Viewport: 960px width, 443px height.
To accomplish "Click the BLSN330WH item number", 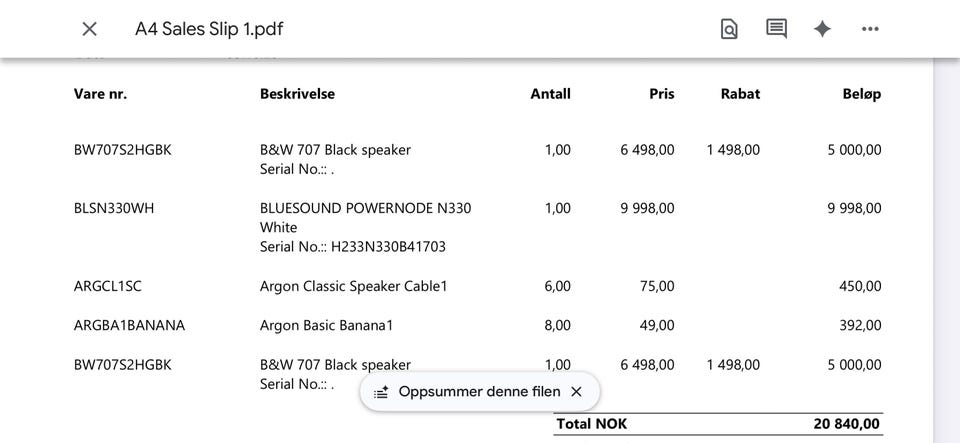I will pos(114,208).
